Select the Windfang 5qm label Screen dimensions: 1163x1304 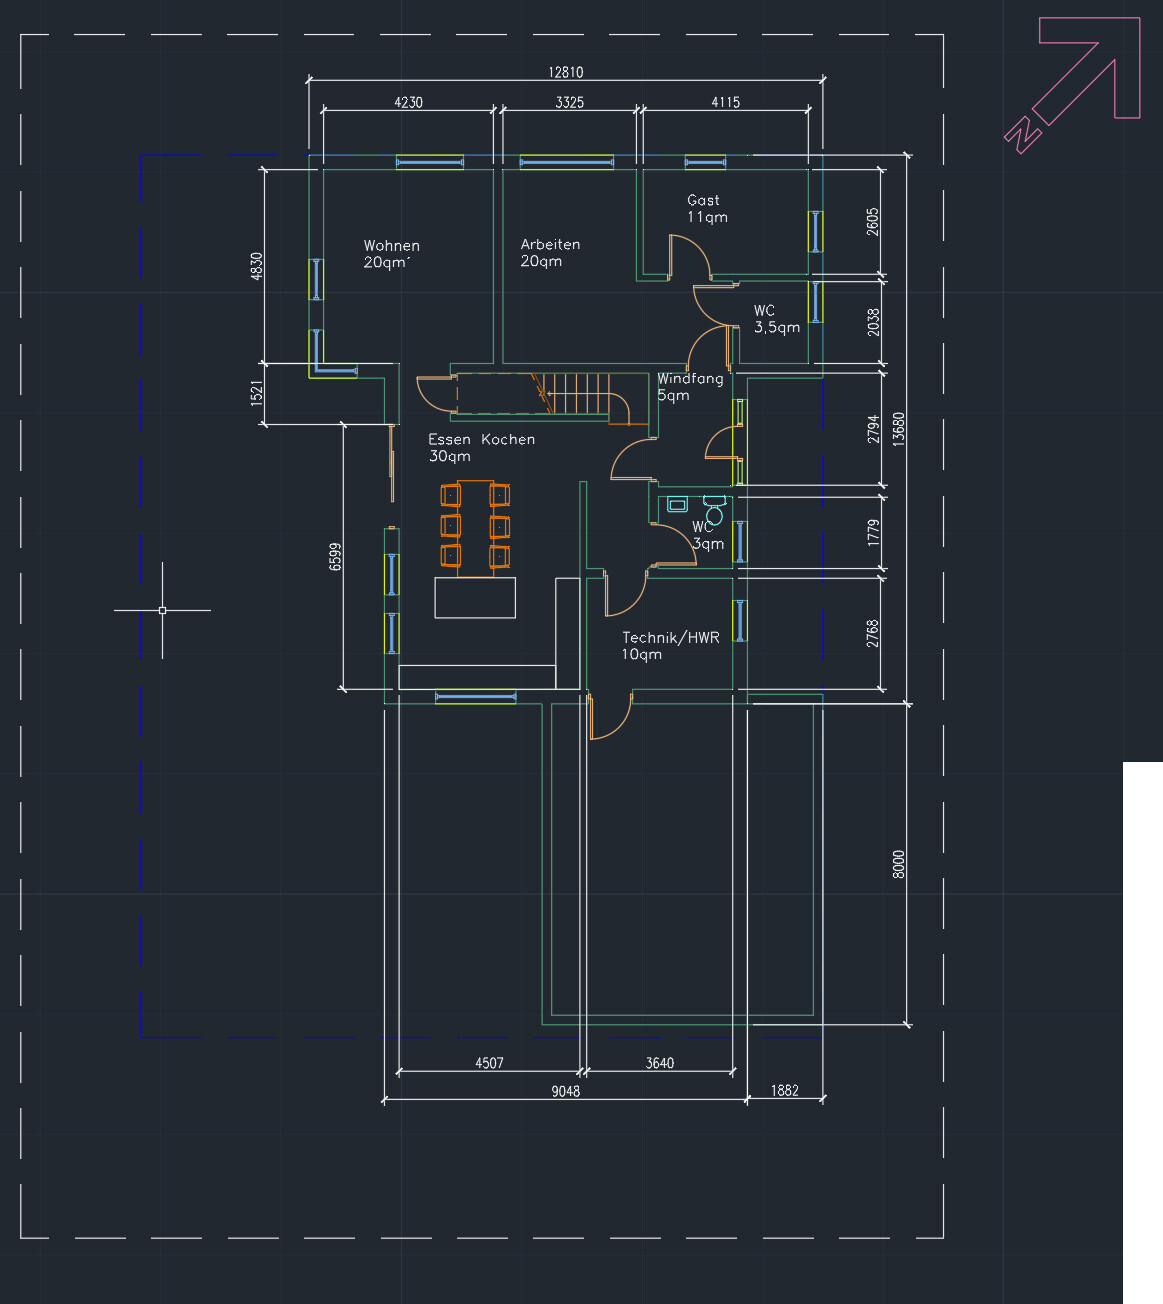689,387
